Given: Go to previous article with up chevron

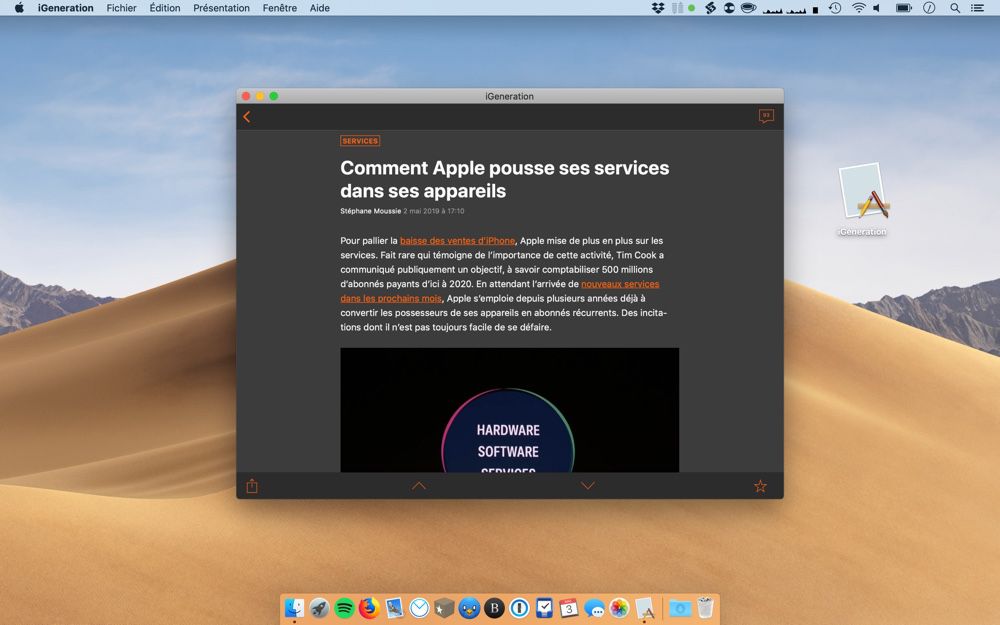Looking at the screenshot, I should (x=418, y=486).
